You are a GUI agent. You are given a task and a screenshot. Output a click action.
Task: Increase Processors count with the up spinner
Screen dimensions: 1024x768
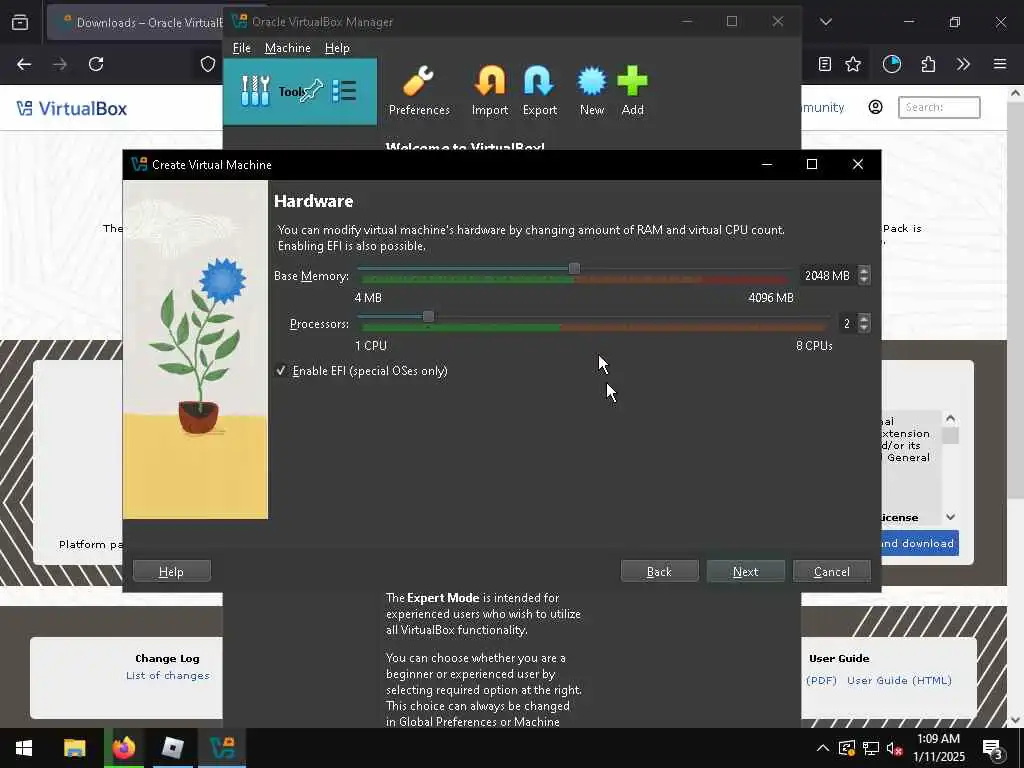click(x=864, y=319)
